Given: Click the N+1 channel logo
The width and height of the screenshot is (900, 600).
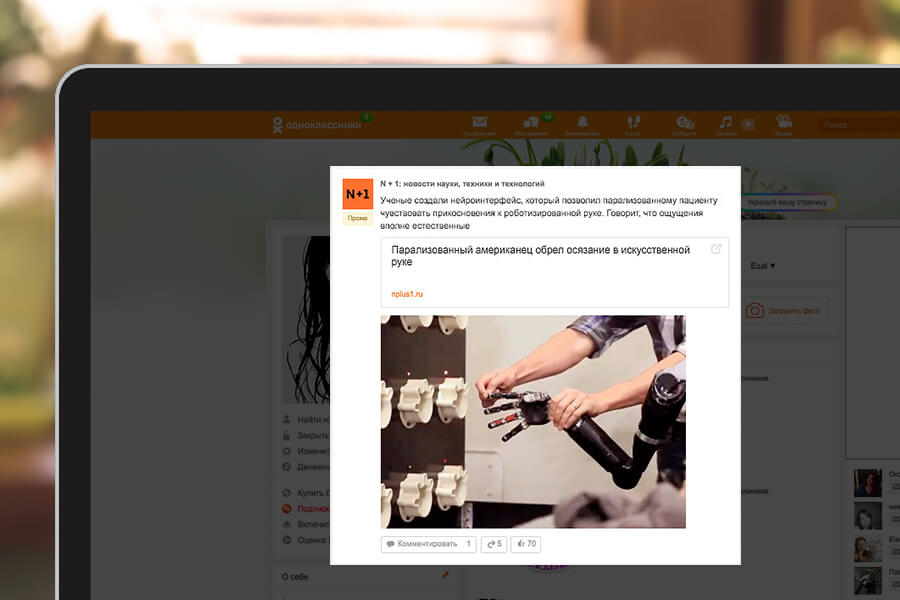Looking at the screenshot, I should click(x=357, y=190).
